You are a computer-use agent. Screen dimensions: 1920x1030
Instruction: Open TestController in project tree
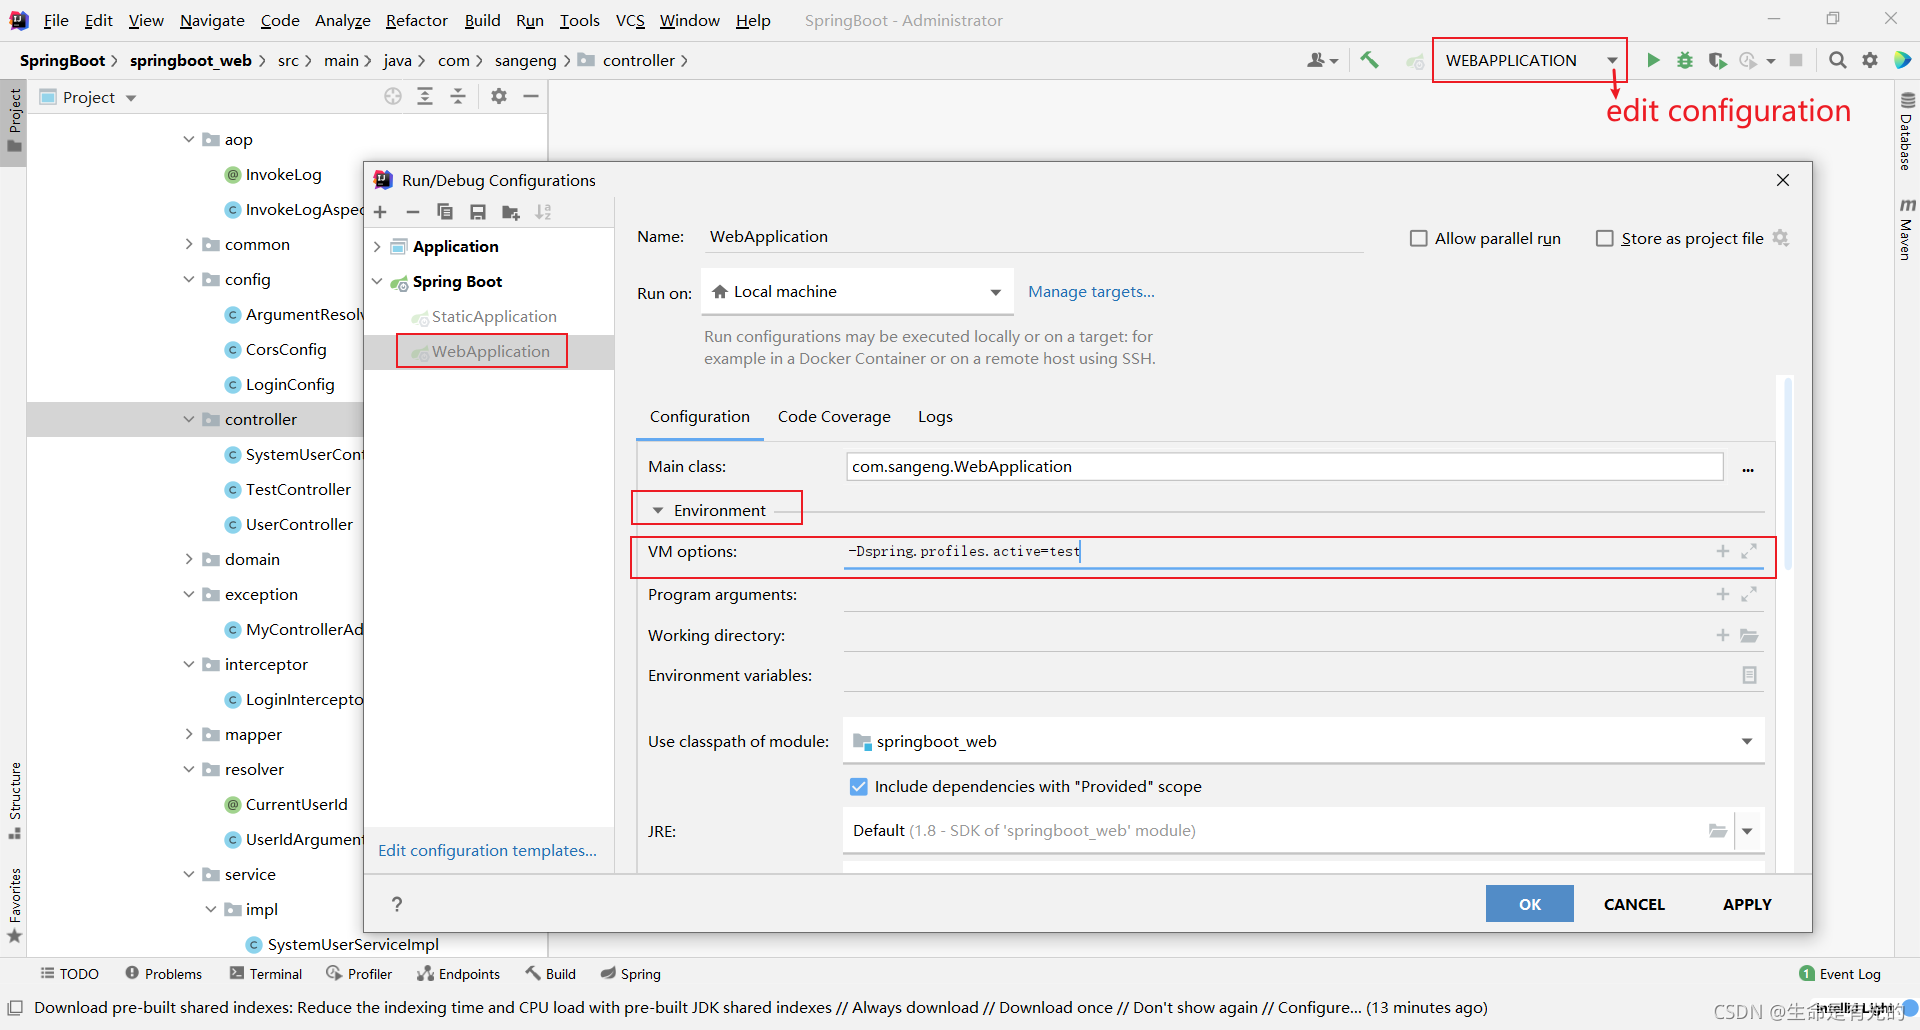point(298,489)
